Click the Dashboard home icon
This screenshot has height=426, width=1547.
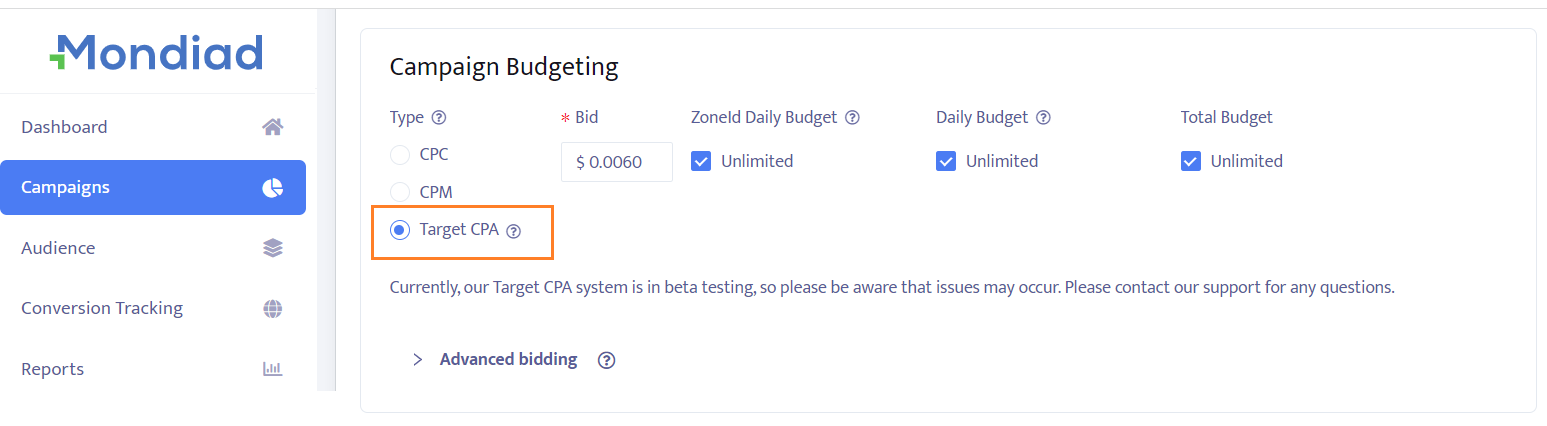coord(272,127)
